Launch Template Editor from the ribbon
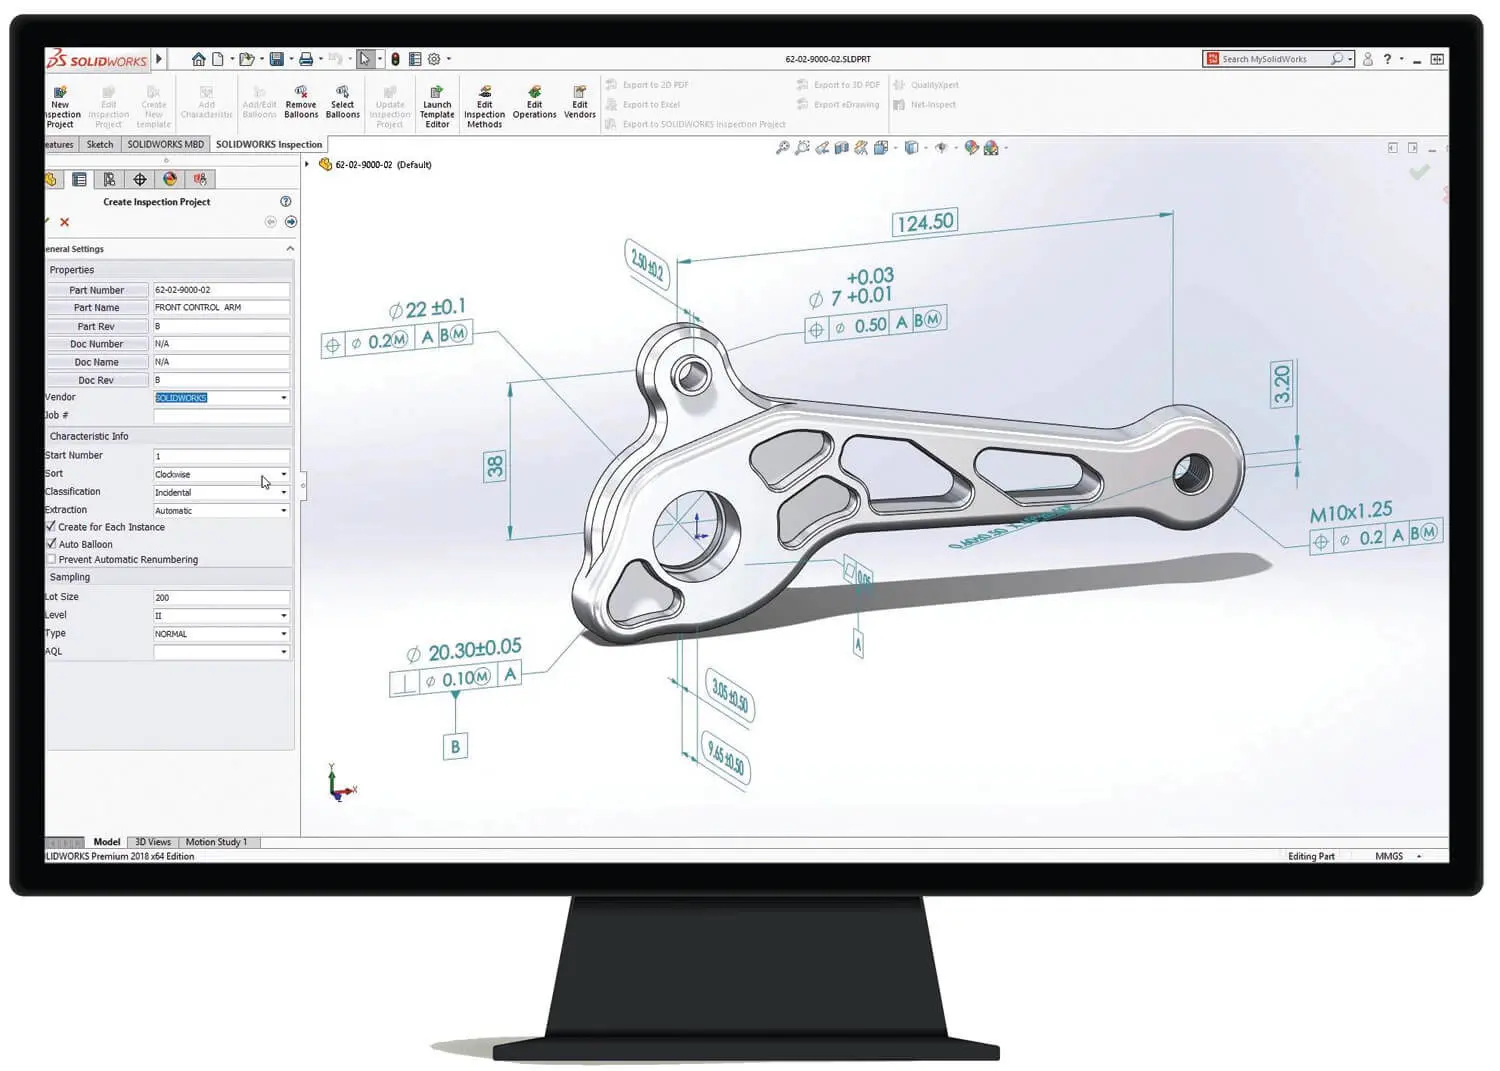 (437, 107)
